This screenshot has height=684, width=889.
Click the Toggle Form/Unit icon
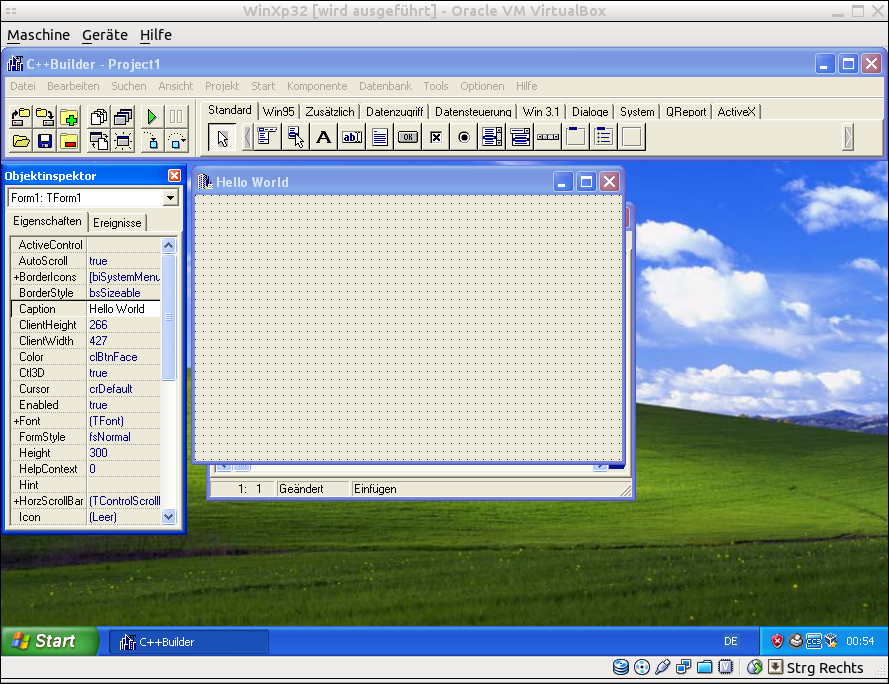coord(99,141)
